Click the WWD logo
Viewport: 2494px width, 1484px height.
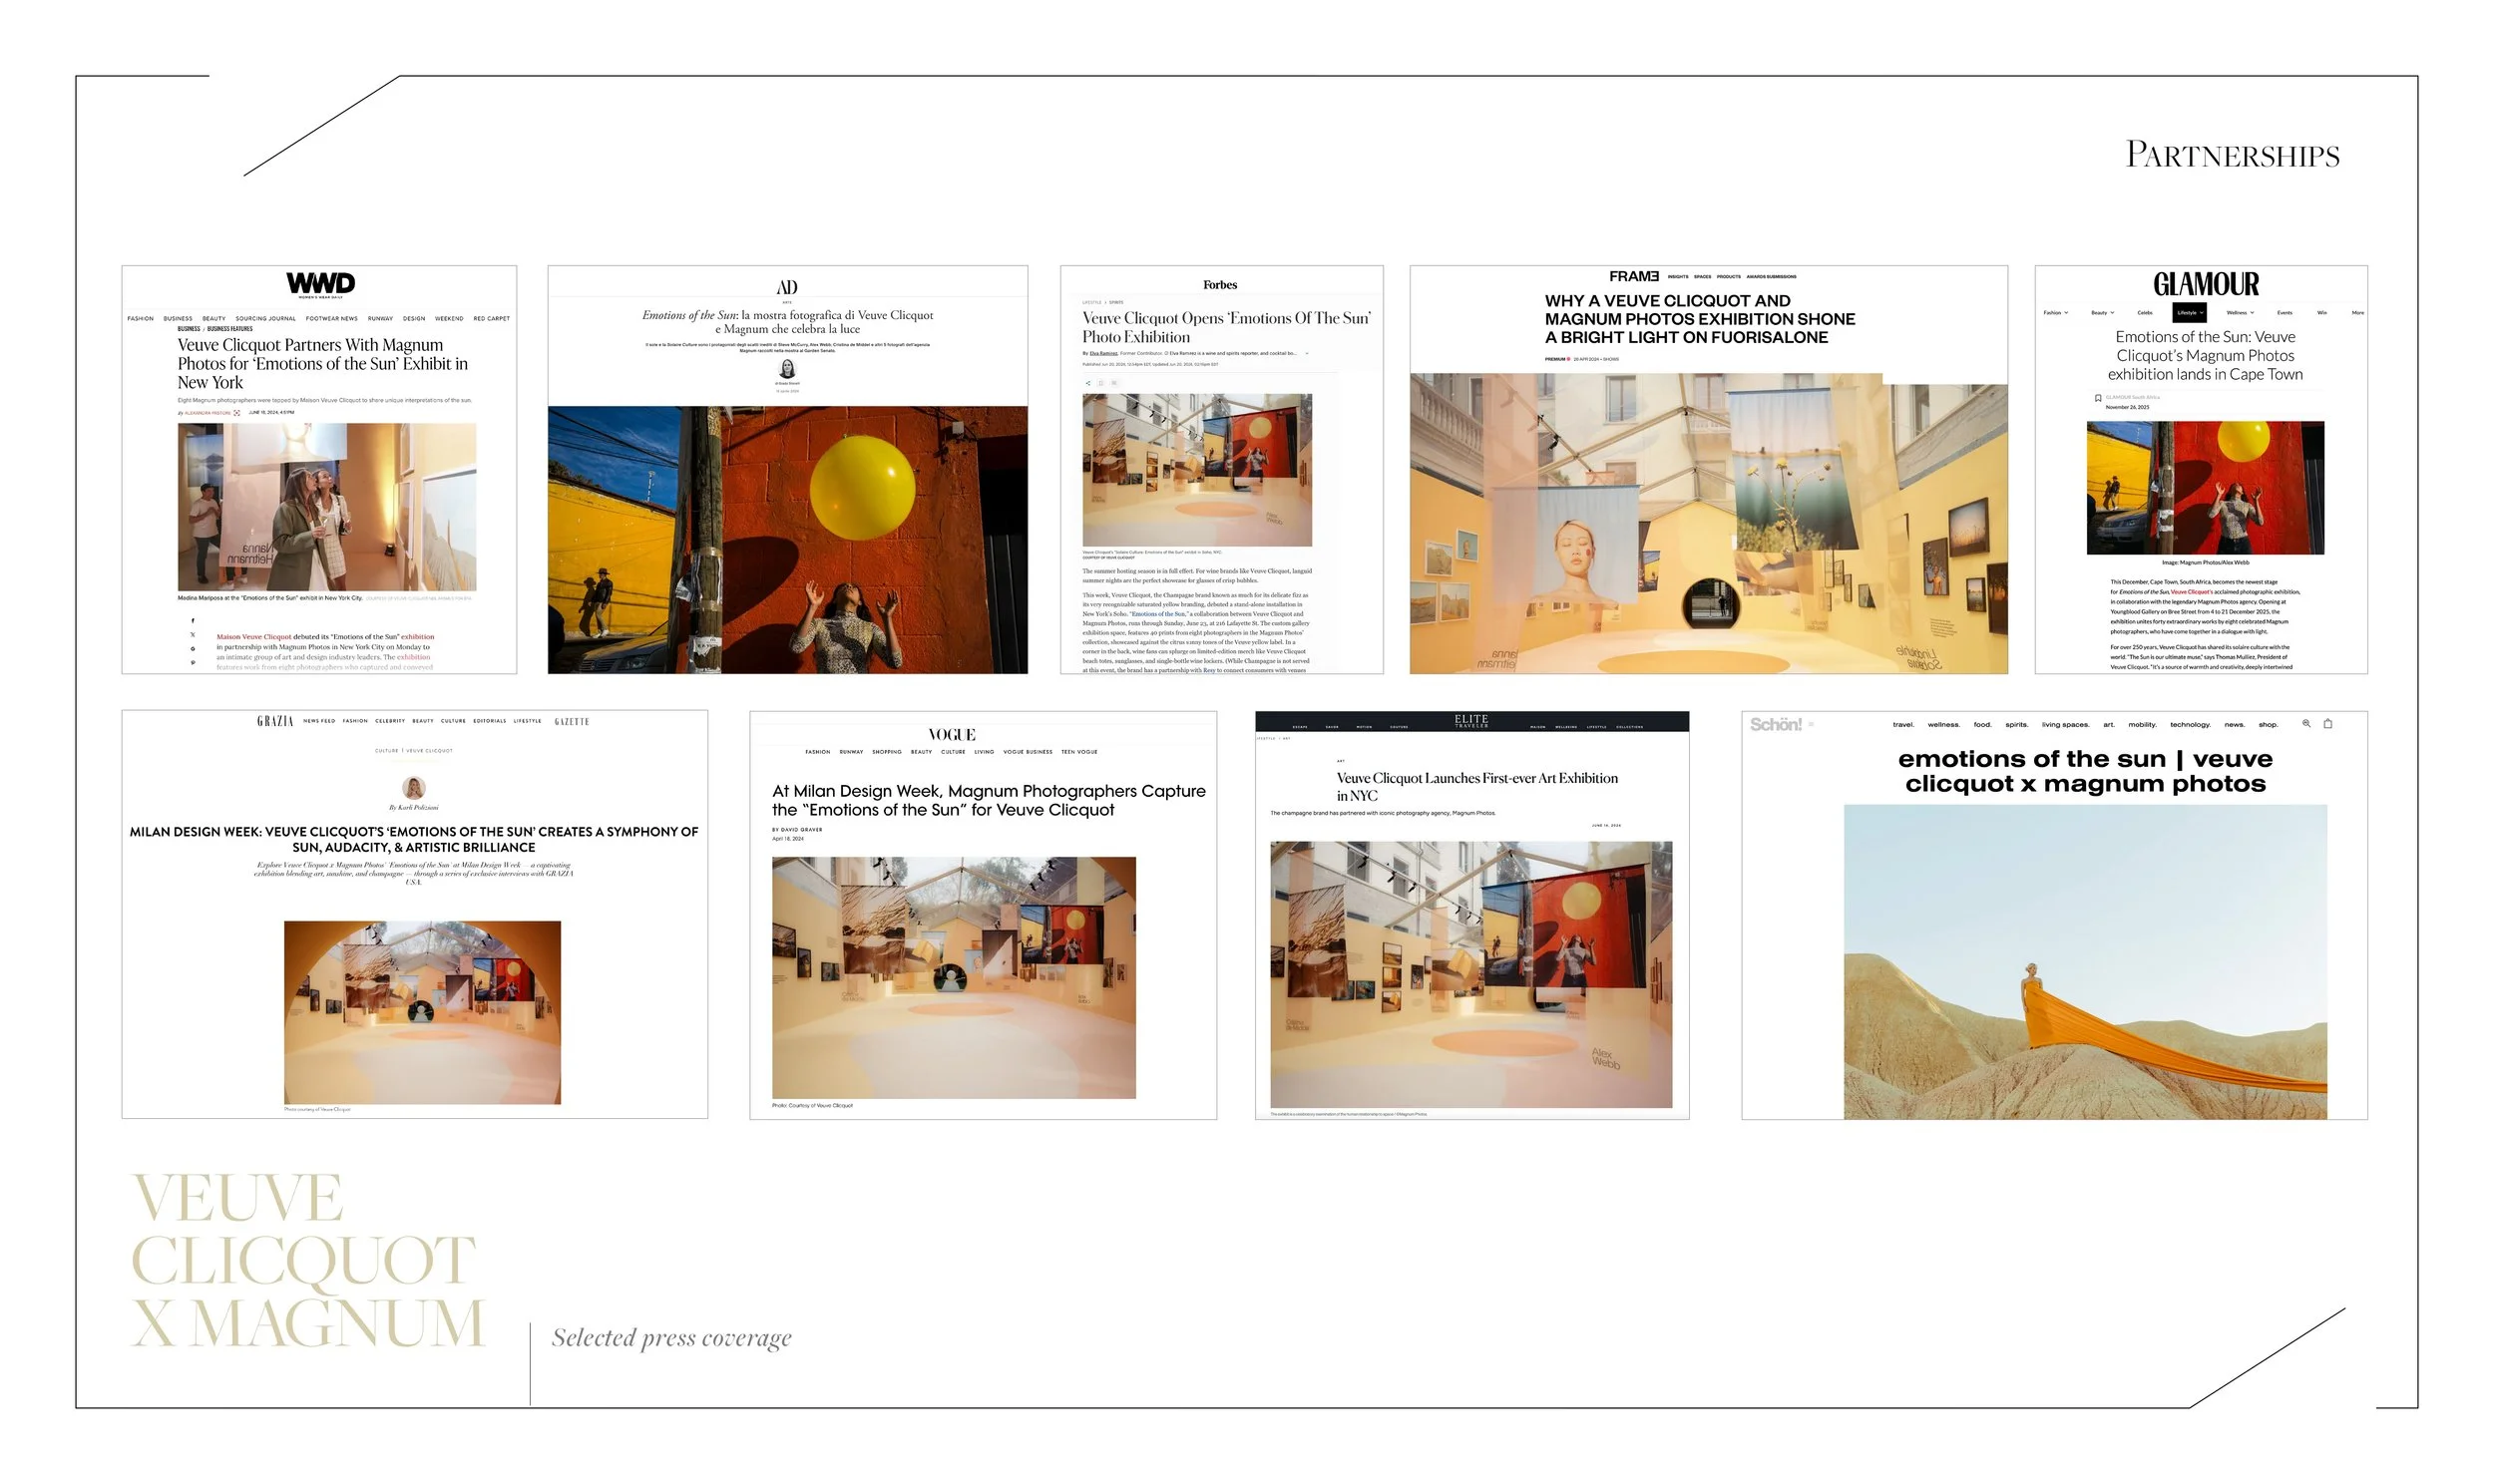click(320, 284)
